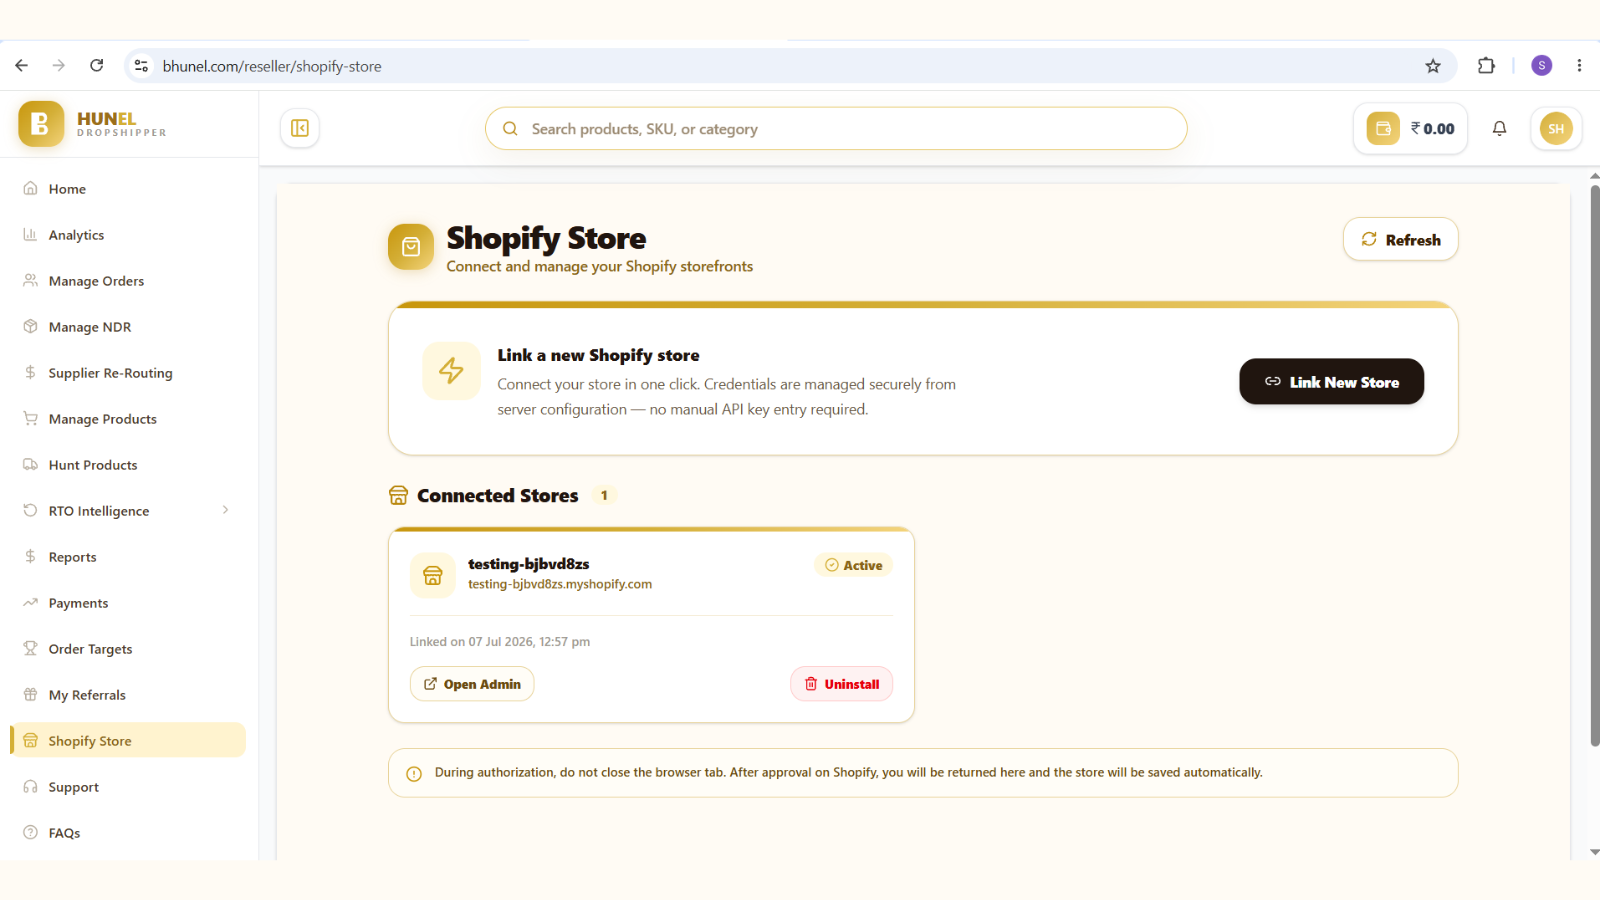Viewport: 1600px width, 900px height.
Task: Open the wallet balance icon
Action: click(x=1383, y=128)
